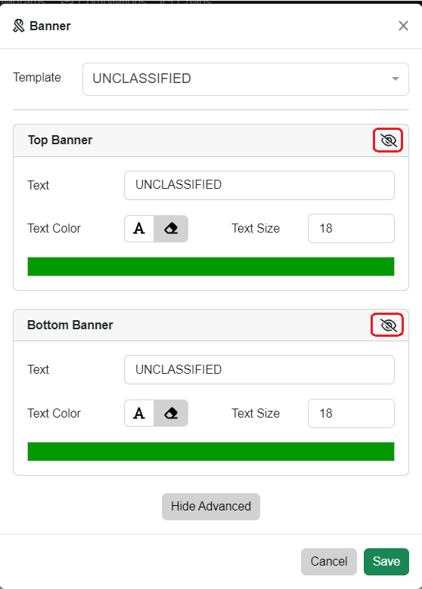
Task: Focus Bottom Banner Text Size field
Action: (x=351, y=413)
